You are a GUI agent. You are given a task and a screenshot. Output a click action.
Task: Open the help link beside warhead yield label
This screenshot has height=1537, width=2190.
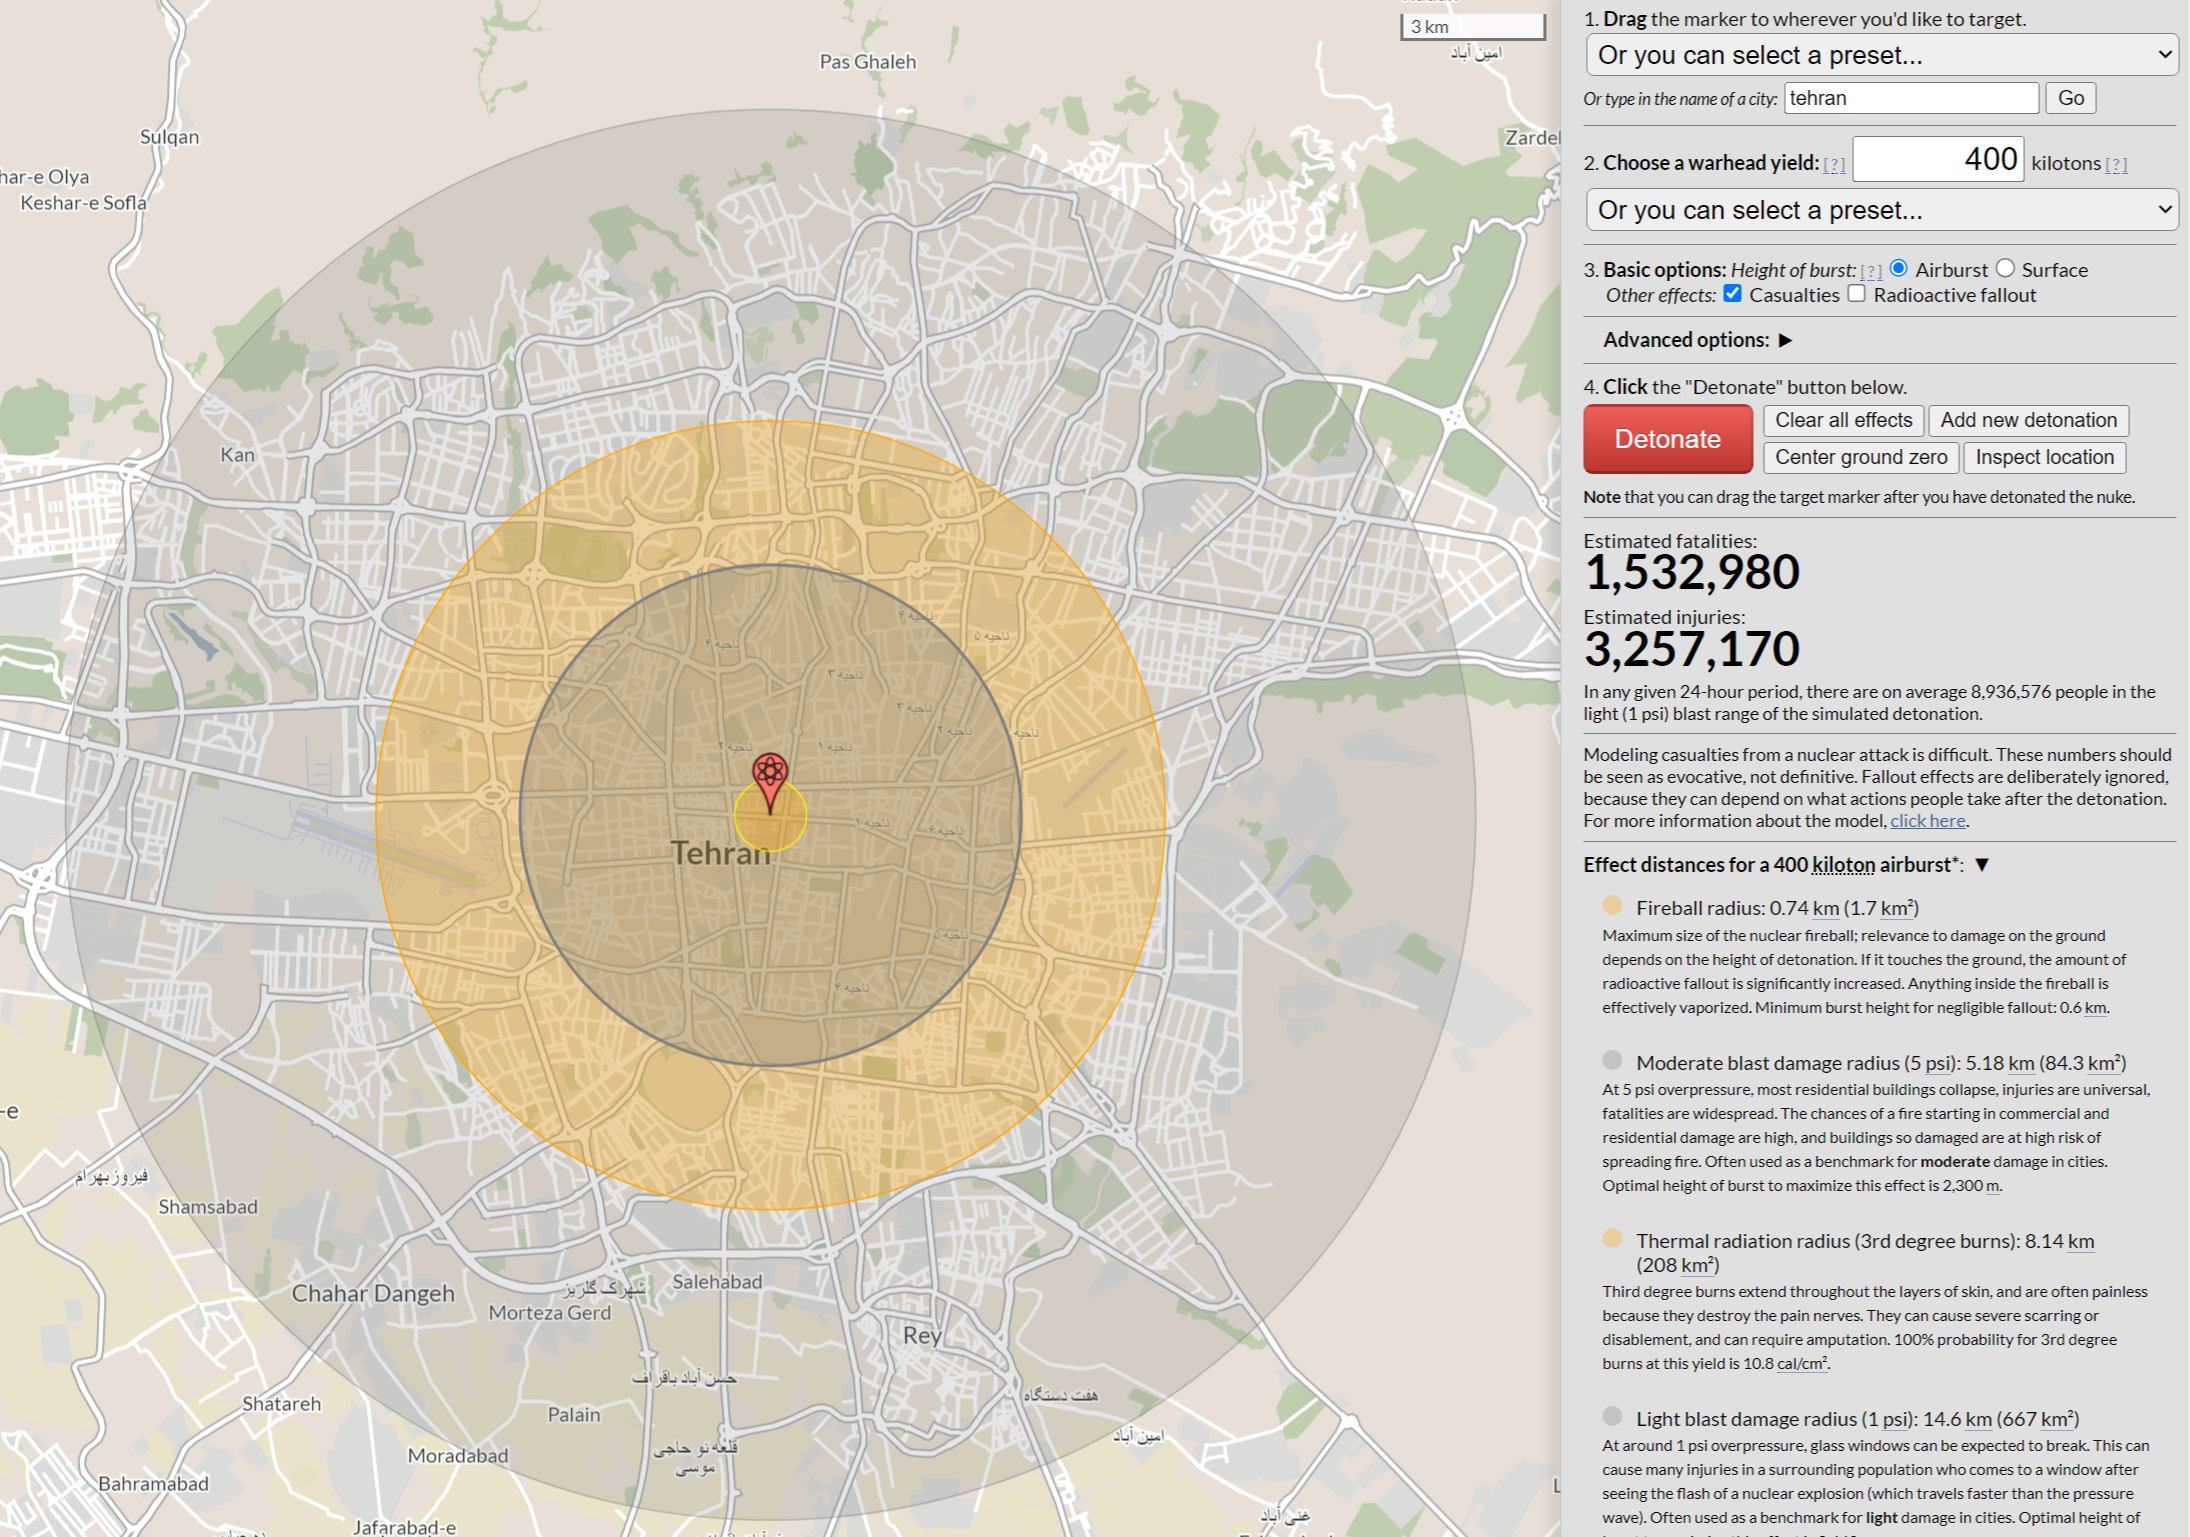(x=1834, y=165)
